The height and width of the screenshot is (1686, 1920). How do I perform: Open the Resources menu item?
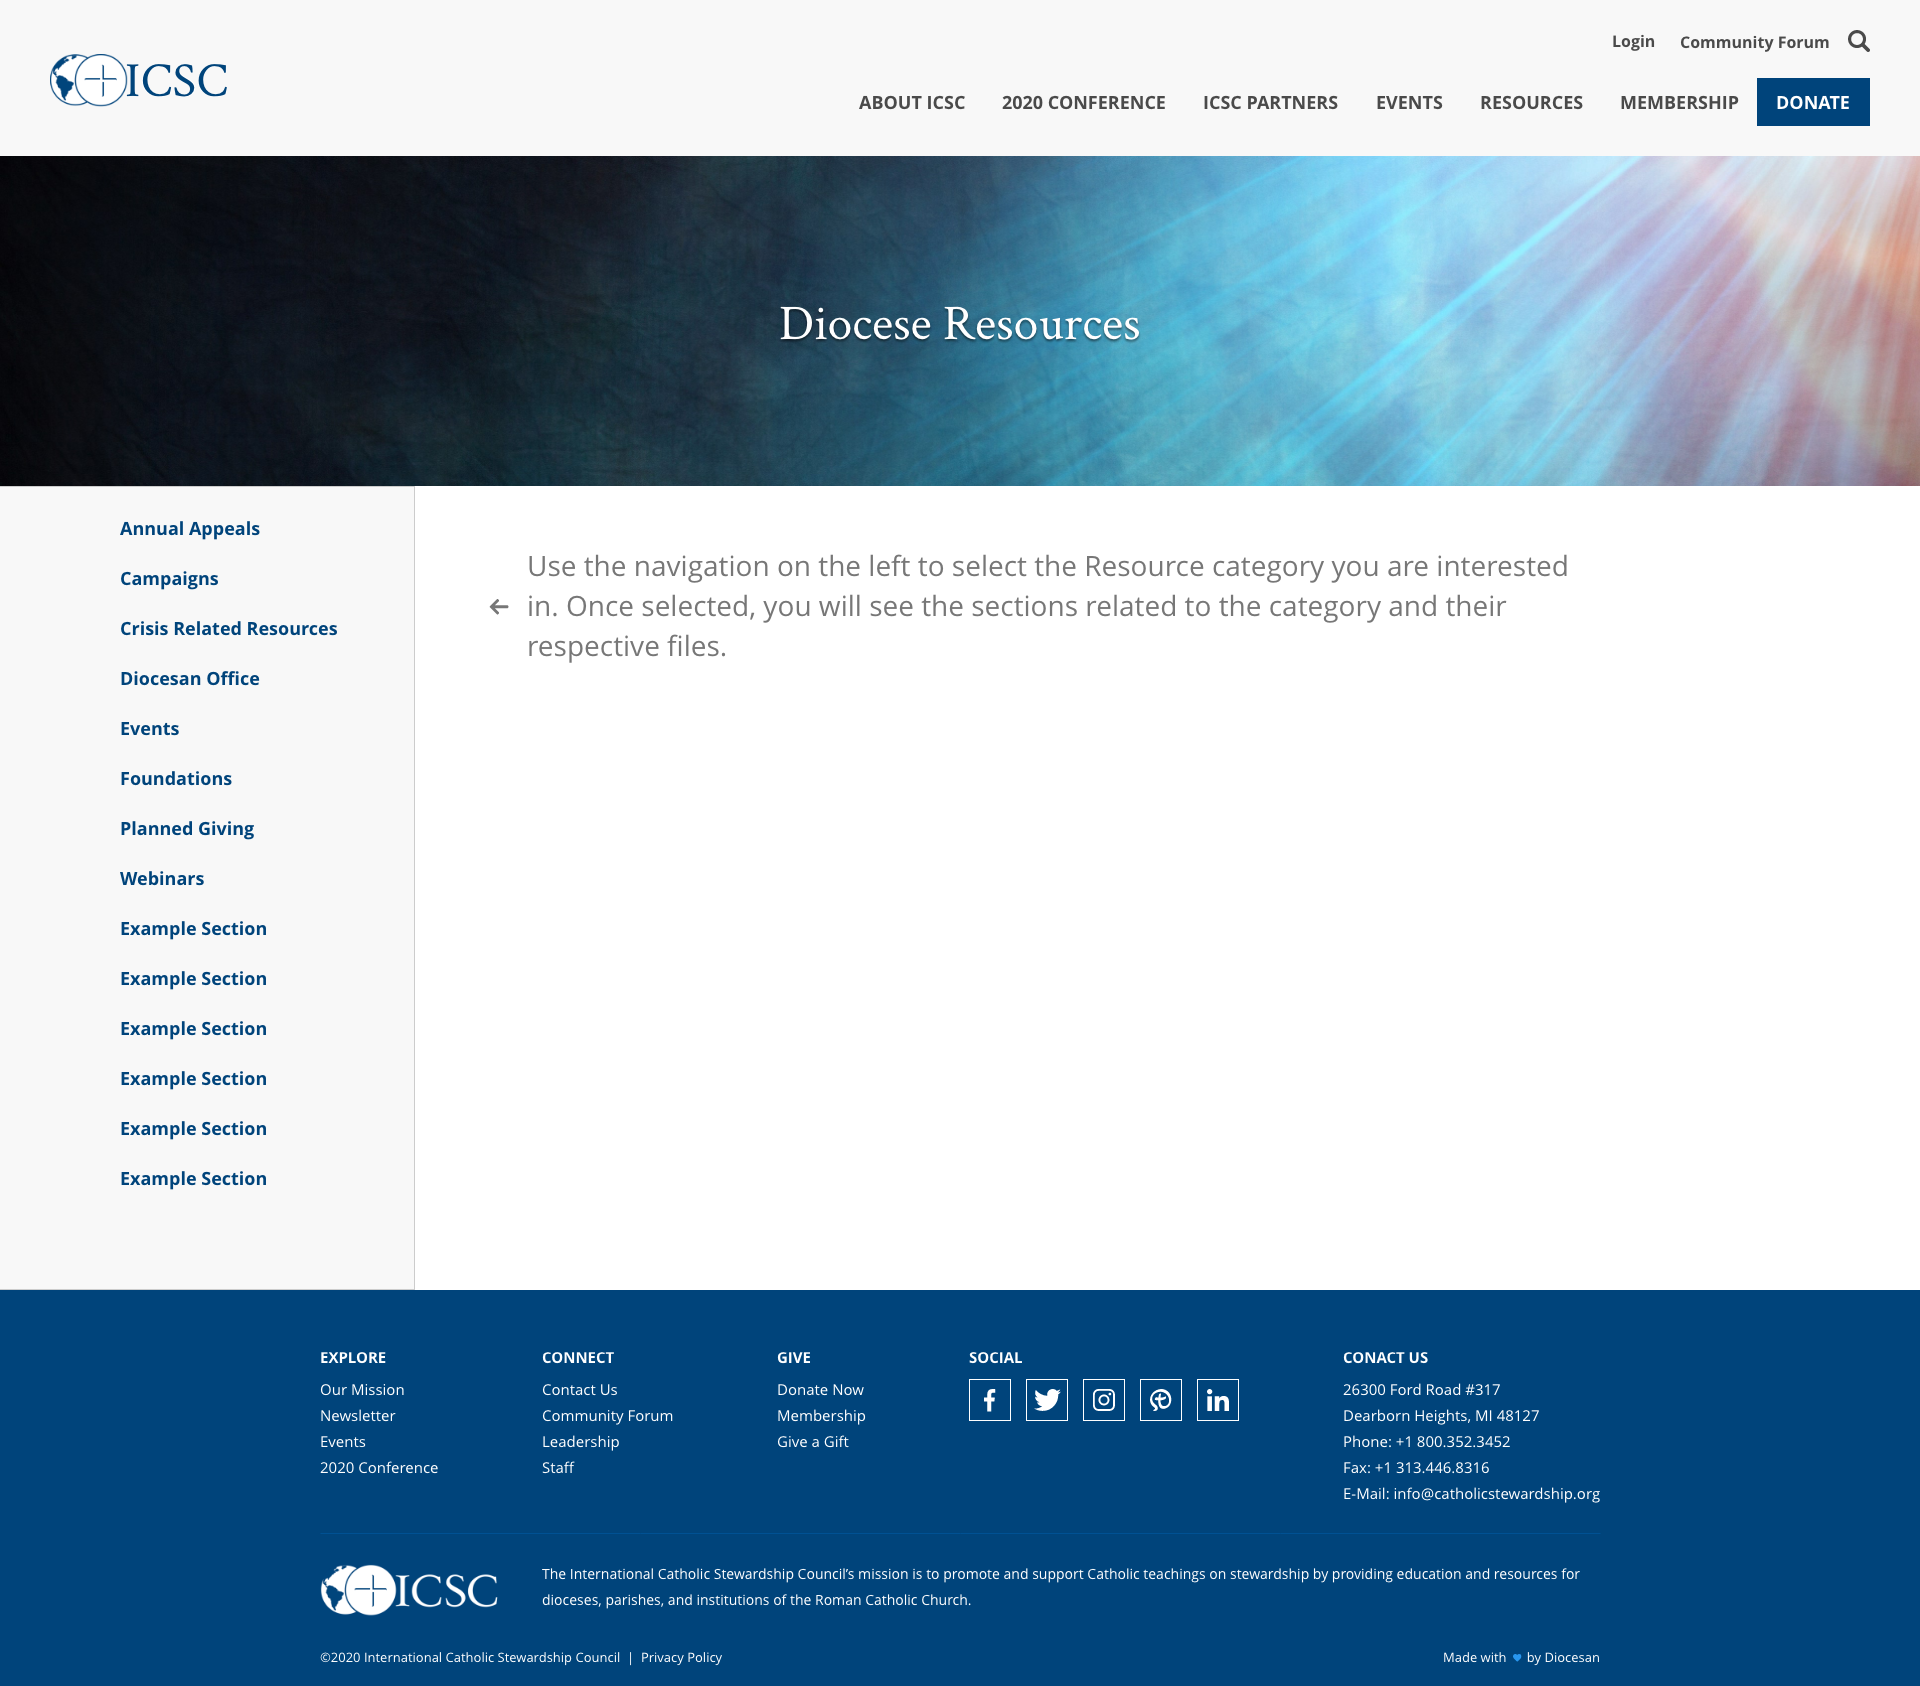[x=1531, y=102]
